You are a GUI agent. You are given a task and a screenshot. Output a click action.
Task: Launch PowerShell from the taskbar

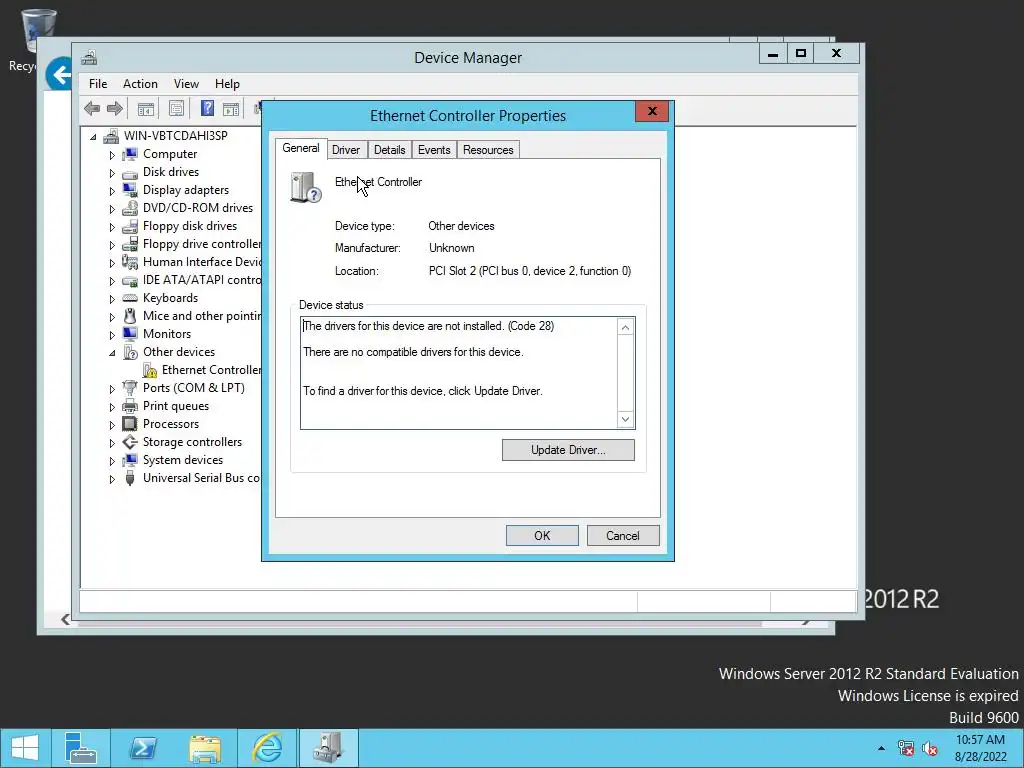tap(143, 748)
